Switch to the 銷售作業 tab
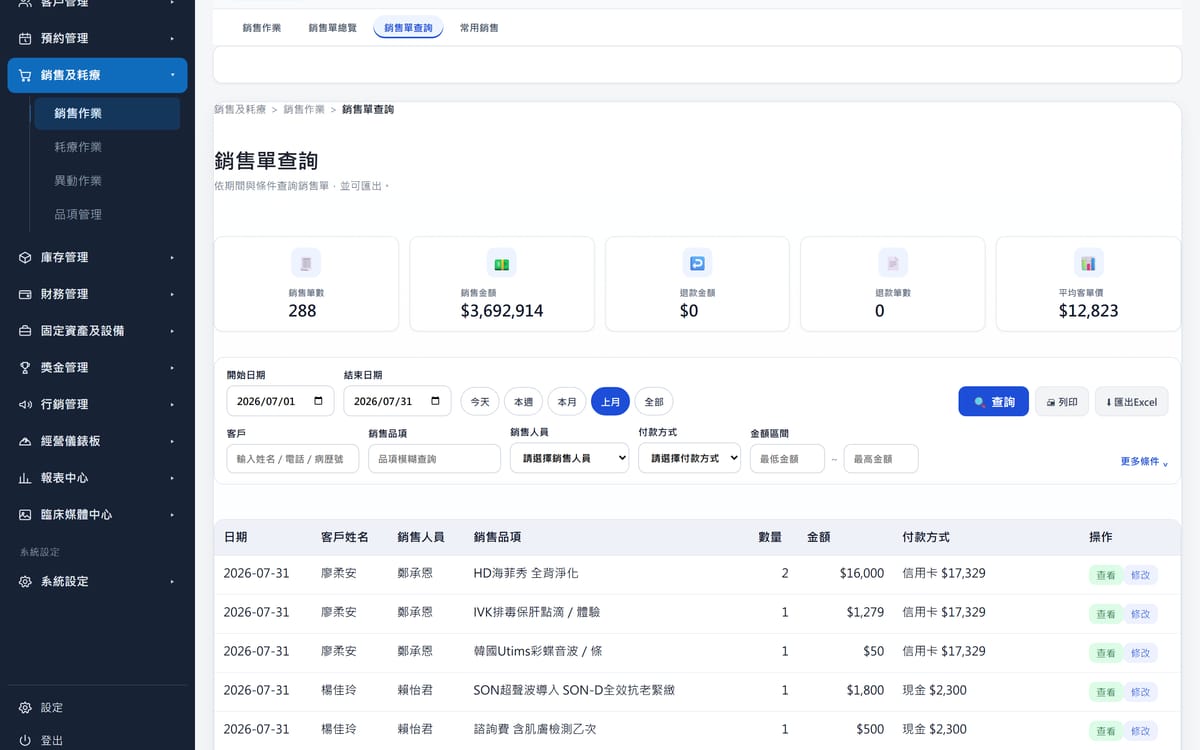The image size is (1200, 750). coord(261,28)
